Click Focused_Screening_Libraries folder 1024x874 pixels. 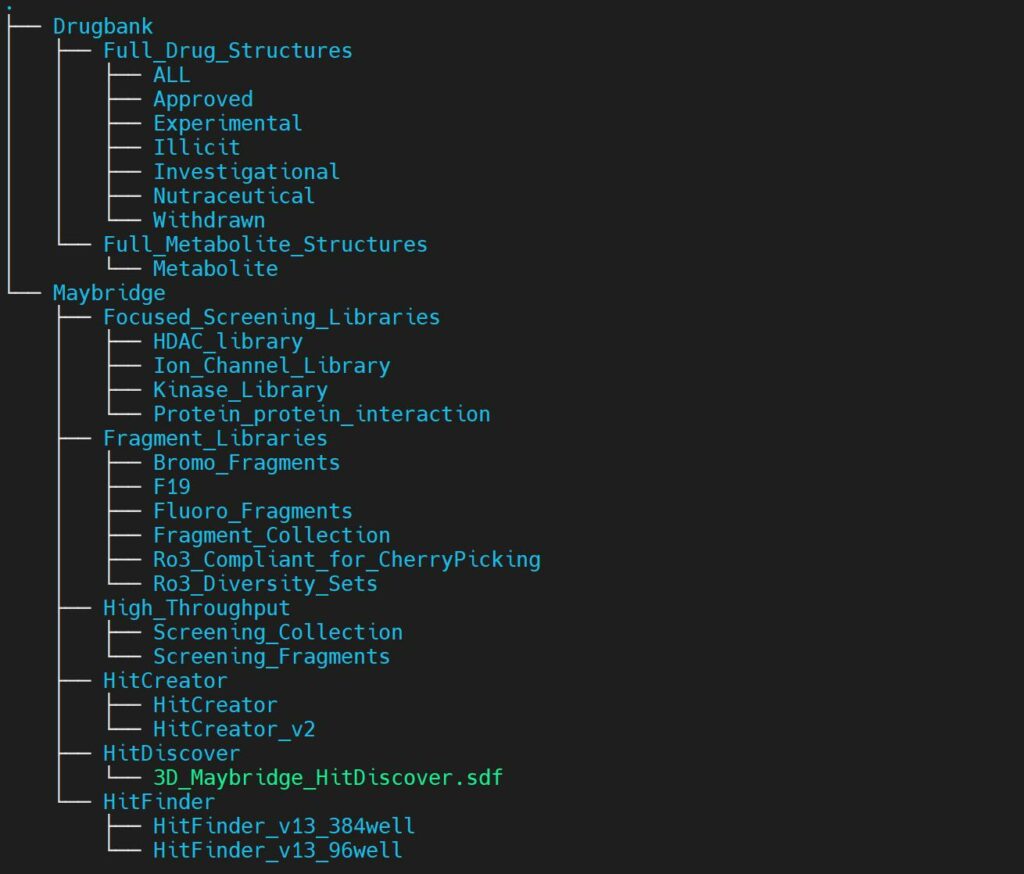coord(271,317)
